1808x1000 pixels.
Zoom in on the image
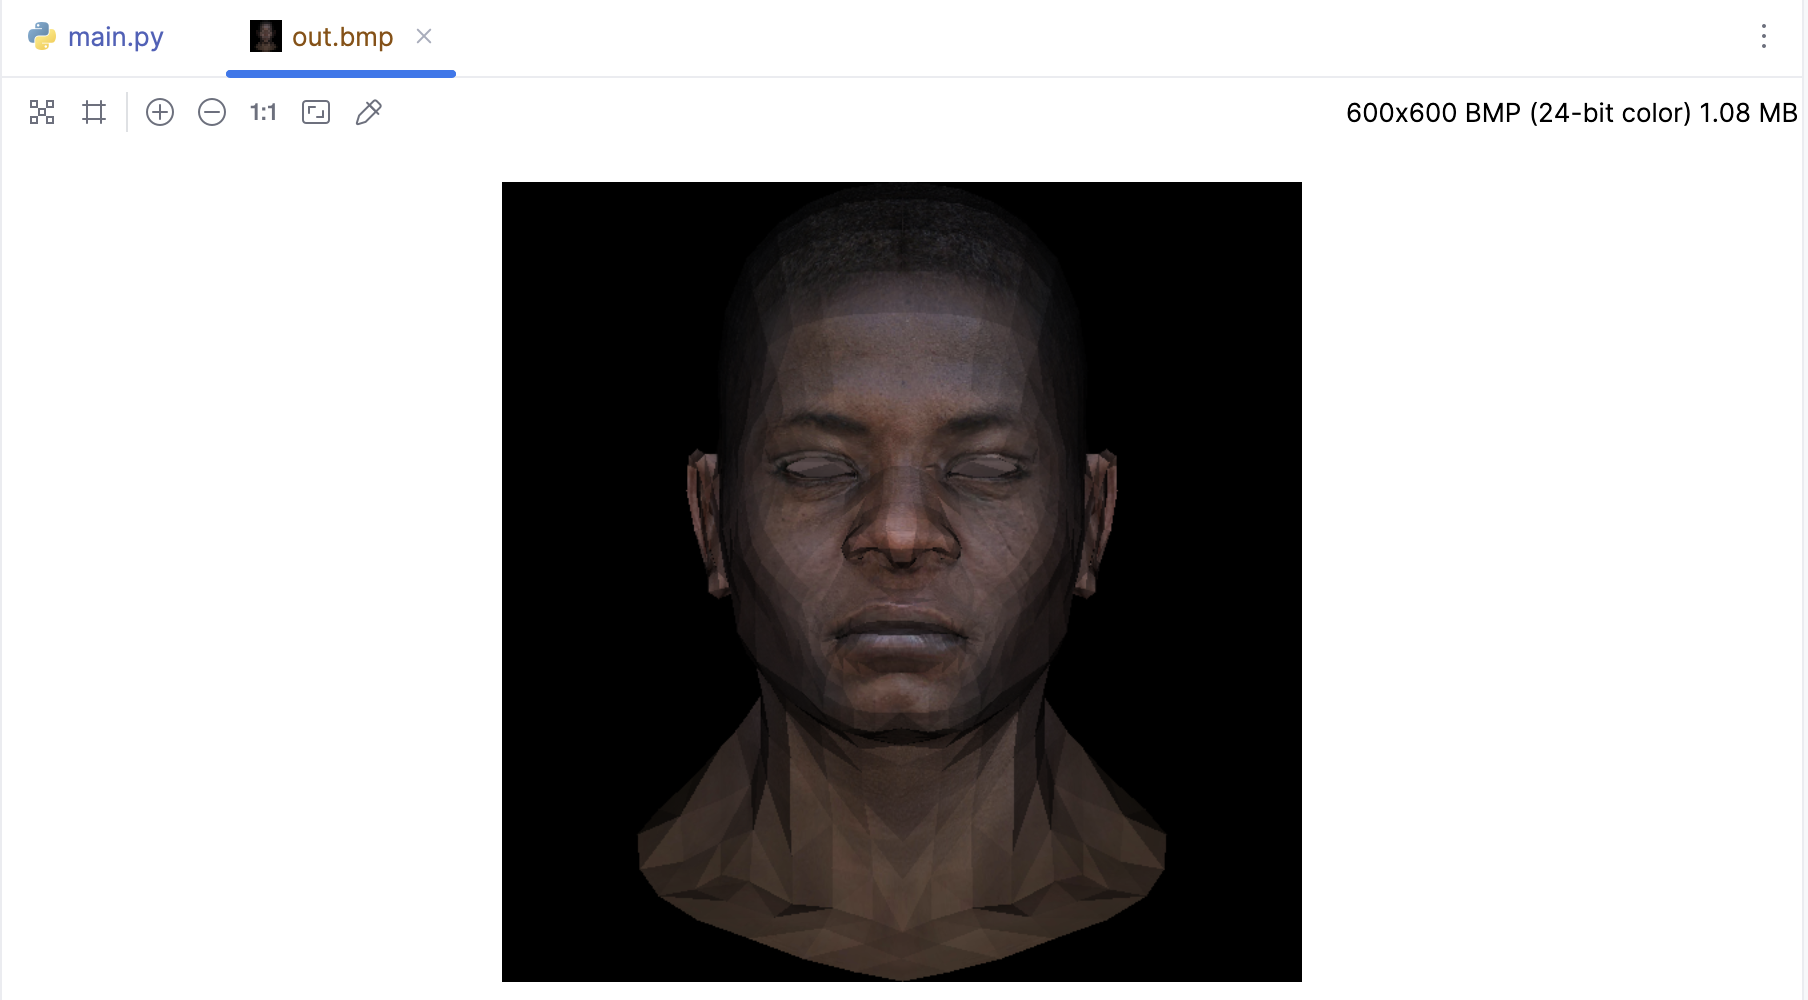tap(160, 112)
